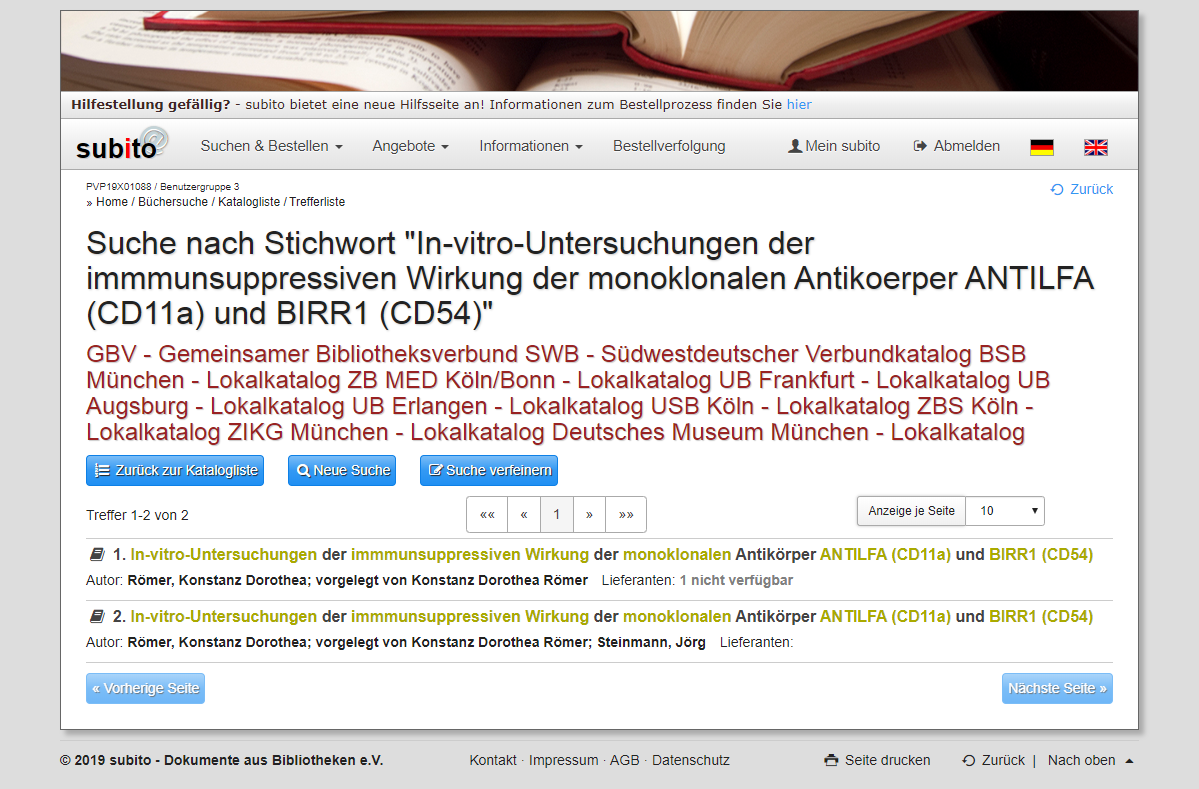Open first result title In-vitro-Untersuchungen

pyautogui.click(x=611, y=554)
